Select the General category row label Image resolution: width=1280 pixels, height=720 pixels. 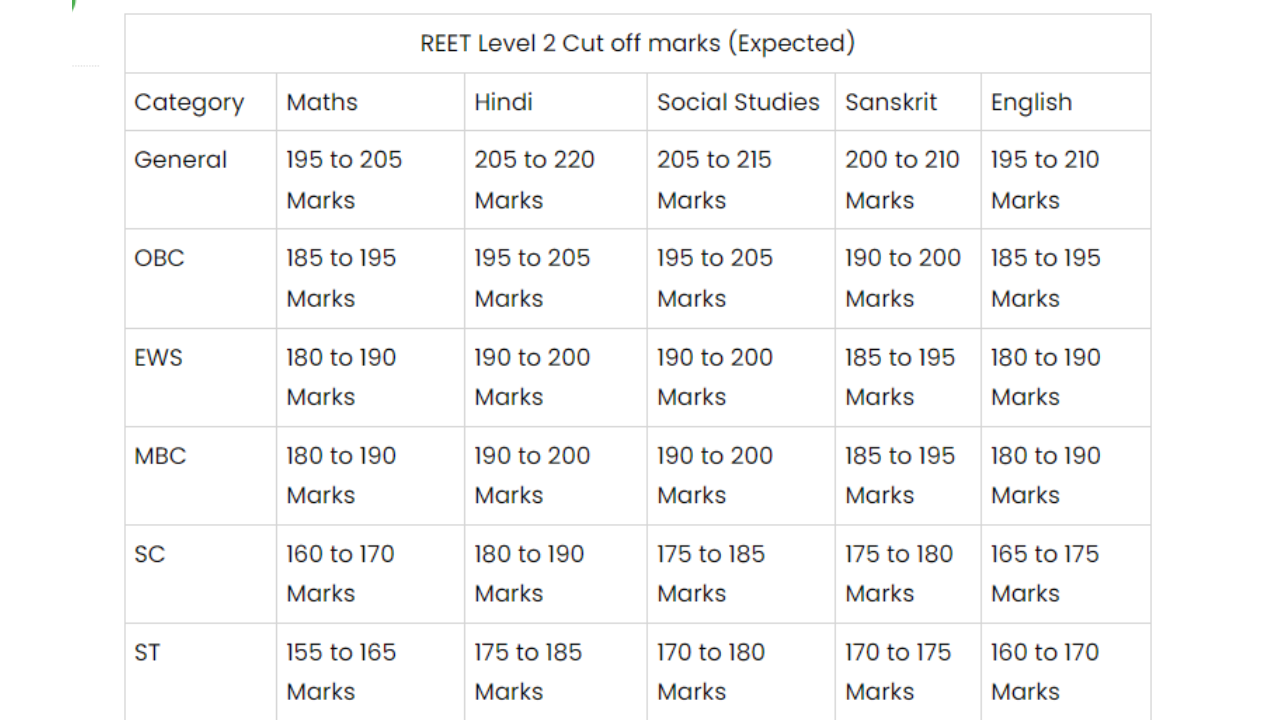[181, 160]
